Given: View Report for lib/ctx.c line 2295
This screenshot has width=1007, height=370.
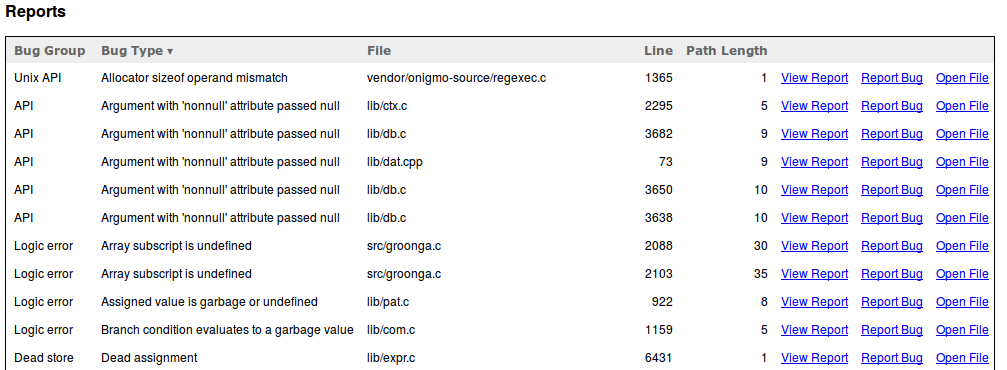Looking at the screenshot, I should 814,106.
